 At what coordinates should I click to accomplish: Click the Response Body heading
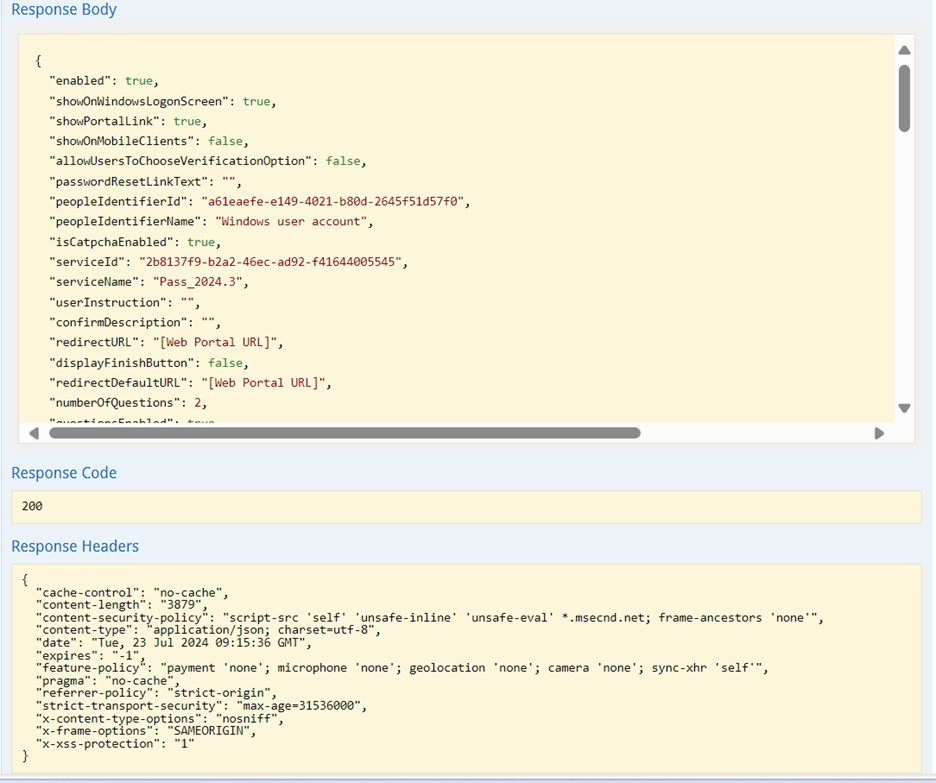coord(64,10)
